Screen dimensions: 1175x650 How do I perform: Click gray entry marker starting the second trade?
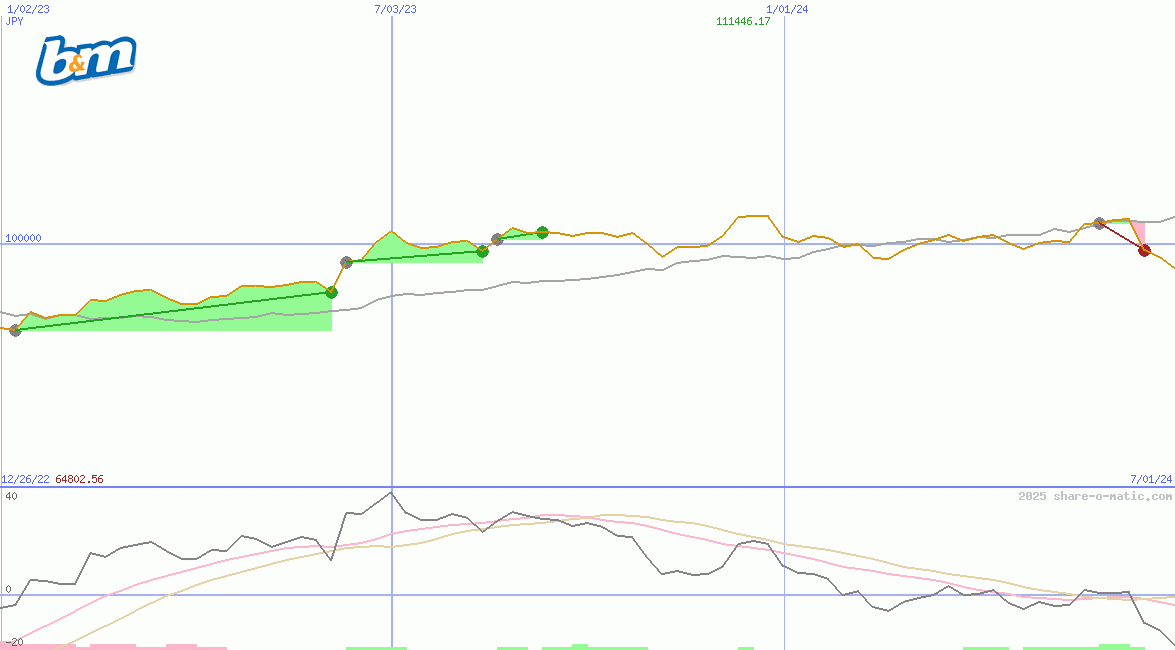click(347, 262)
